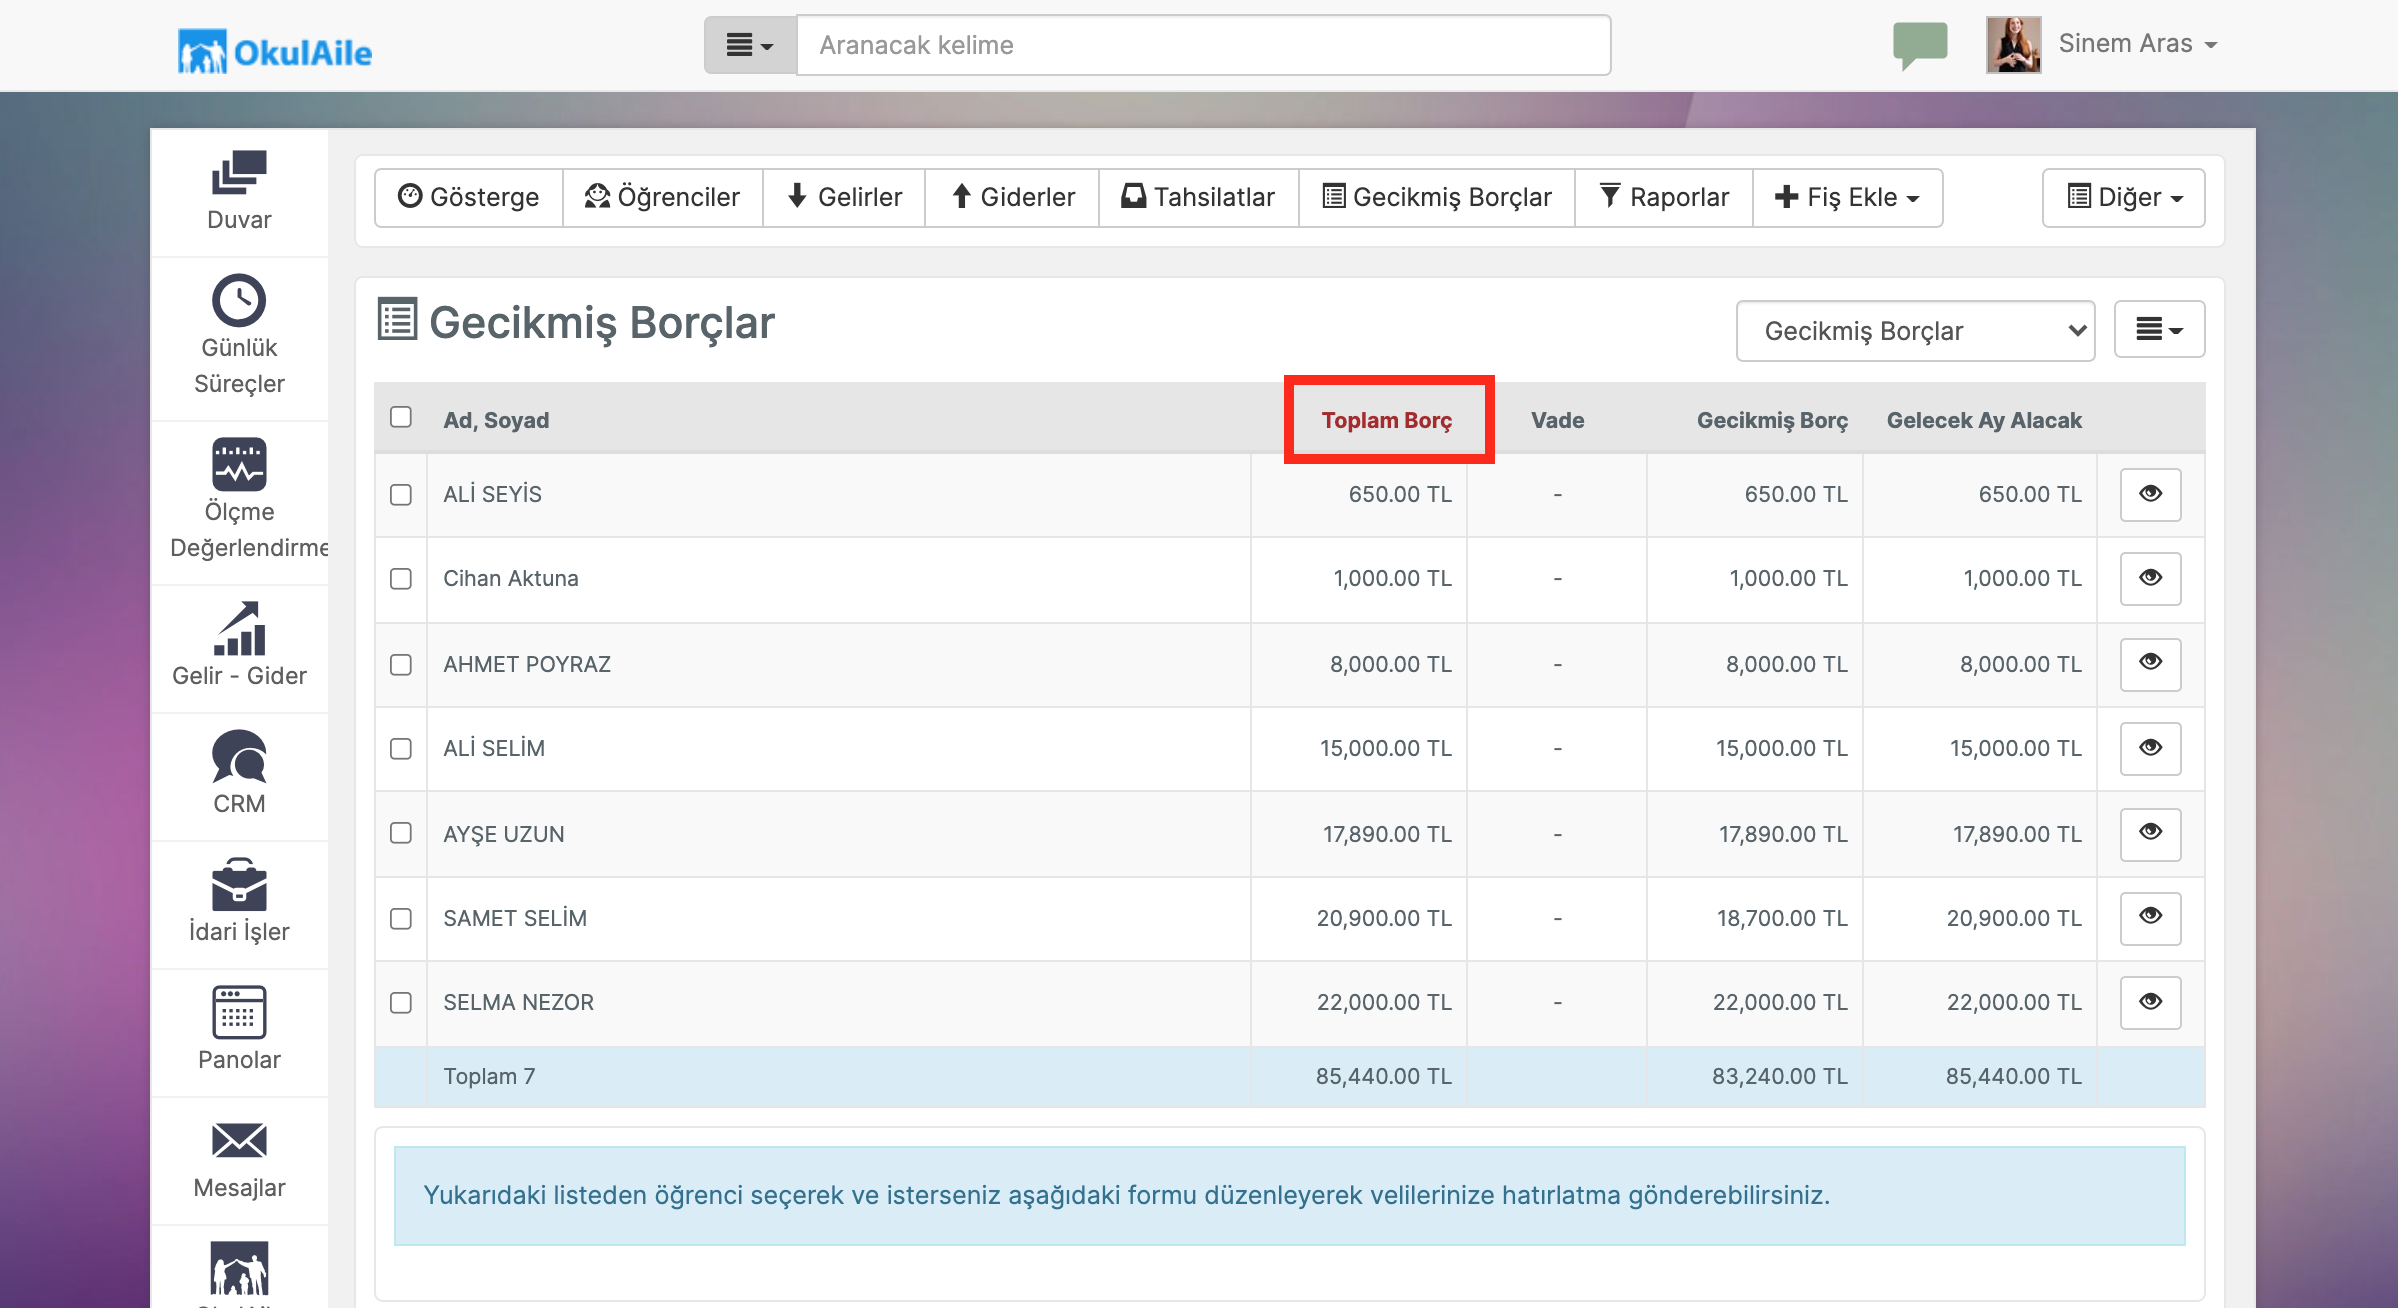Click the name AYŞE UZUN
Image resolution: width=2398 pixels, height=1308 pixels.
tap(503, 834)
